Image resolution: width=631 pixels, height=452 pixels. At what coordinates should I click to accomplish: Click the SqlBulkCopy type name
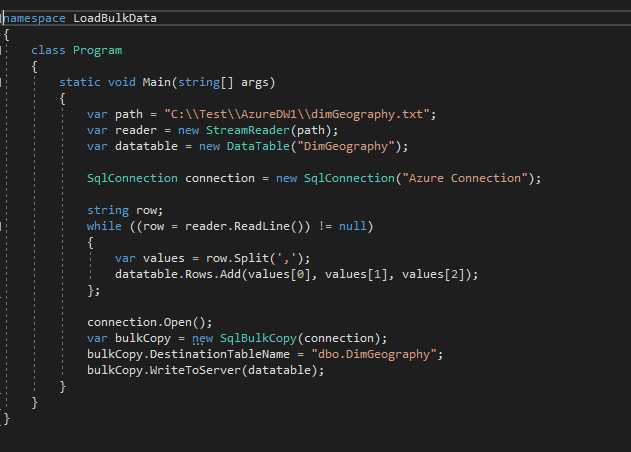pos(258,338)
